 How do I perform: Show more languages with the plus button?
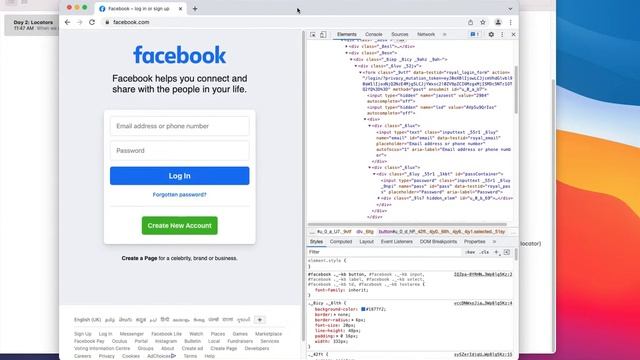(260, 320)
